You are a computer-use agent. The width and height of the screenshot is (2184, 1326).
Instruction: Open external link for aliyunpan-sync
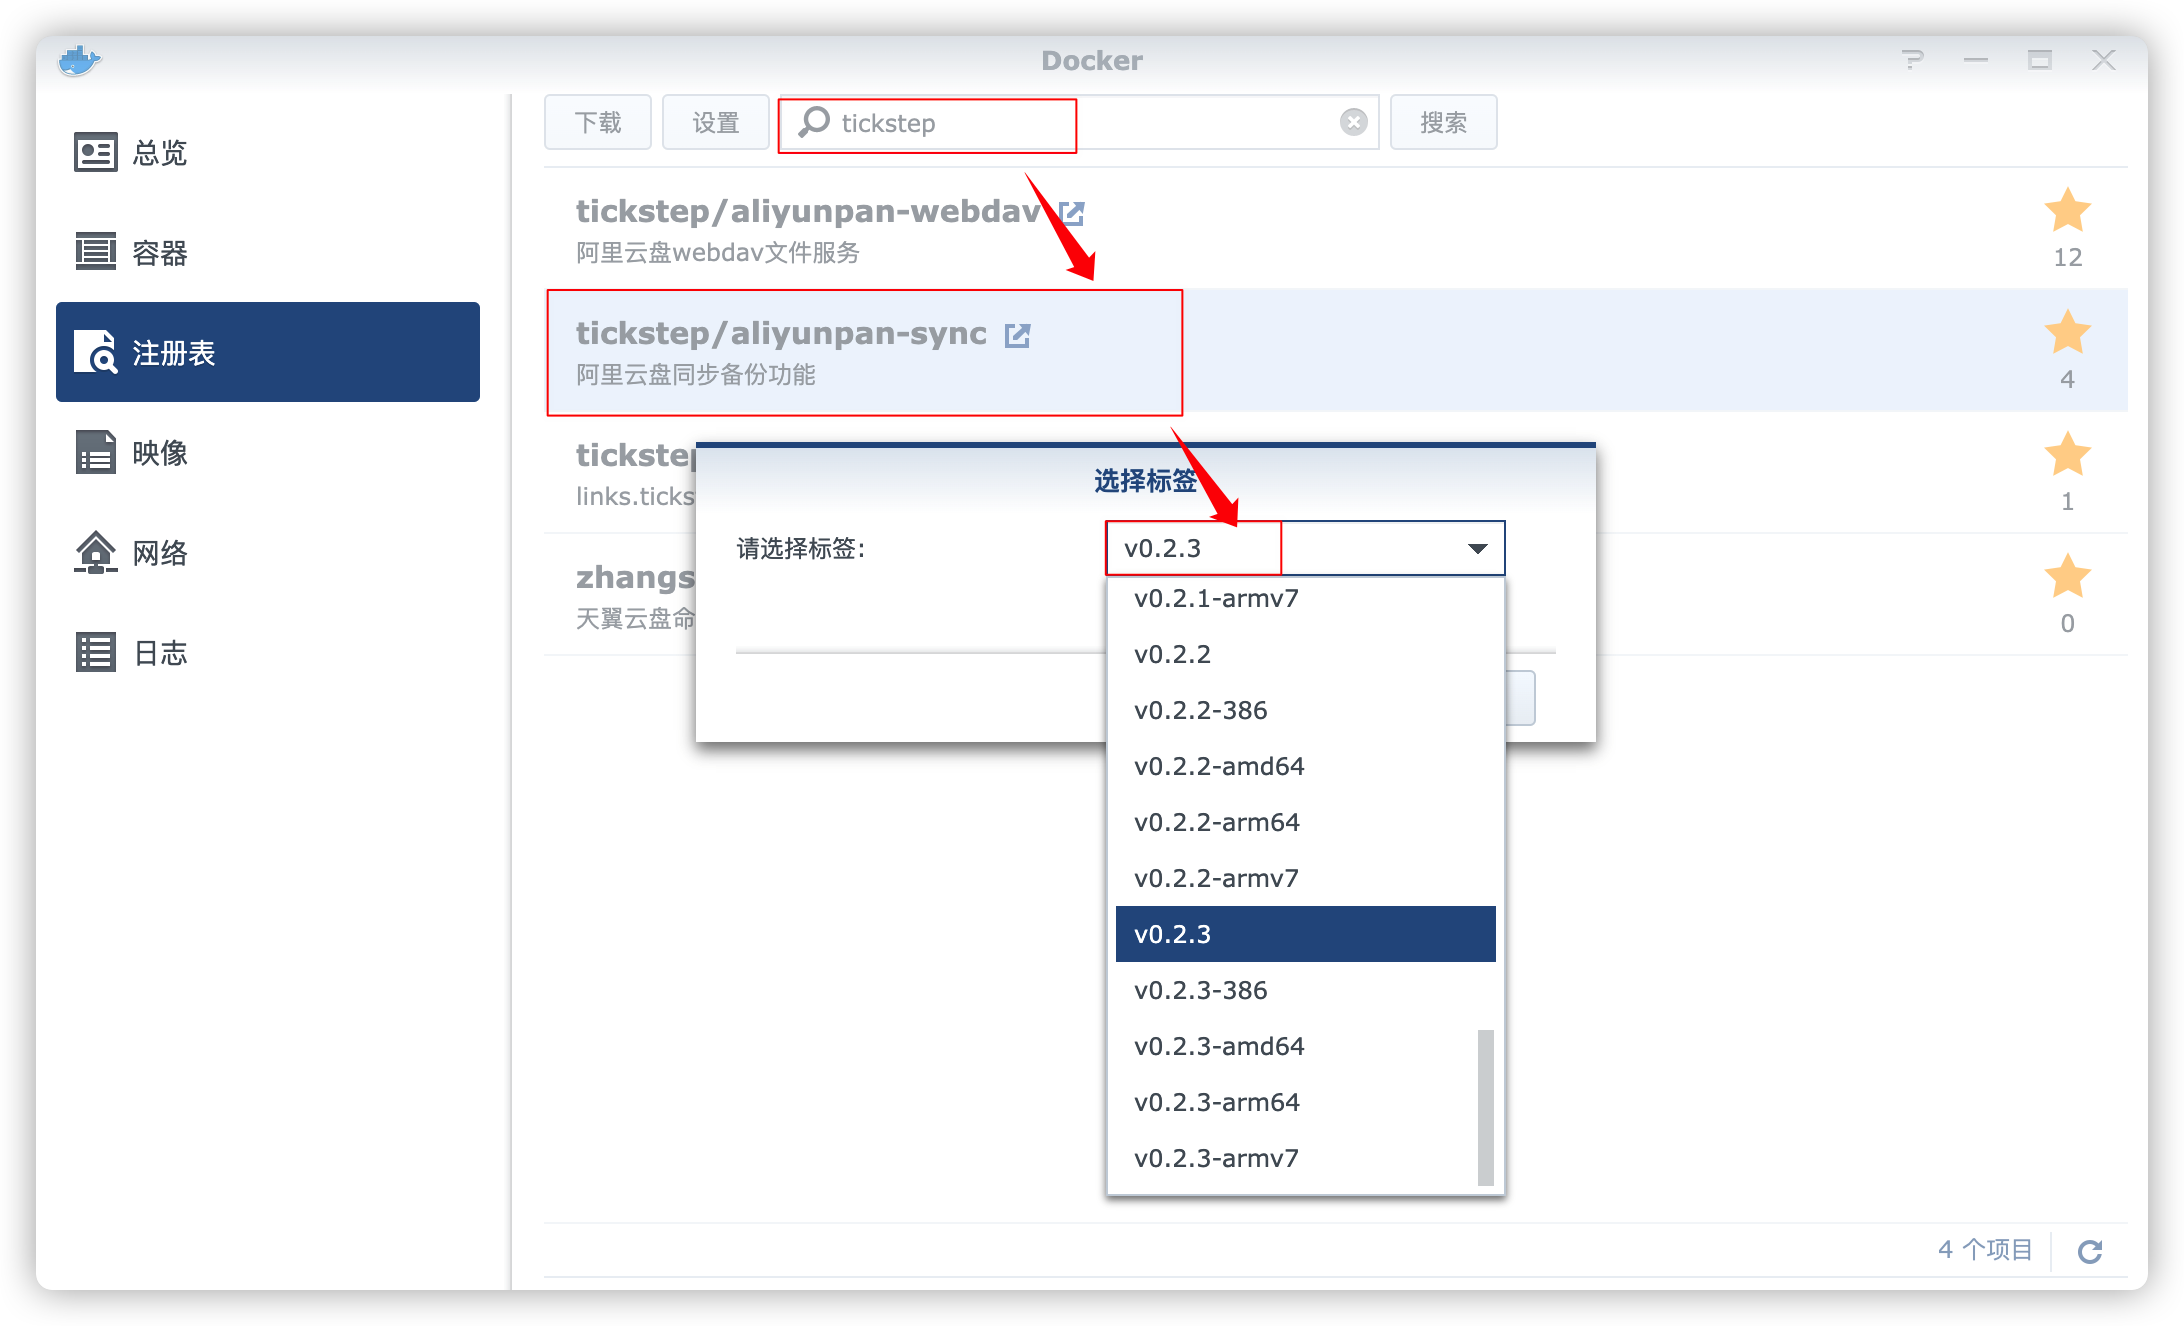tap(1017, 335)
